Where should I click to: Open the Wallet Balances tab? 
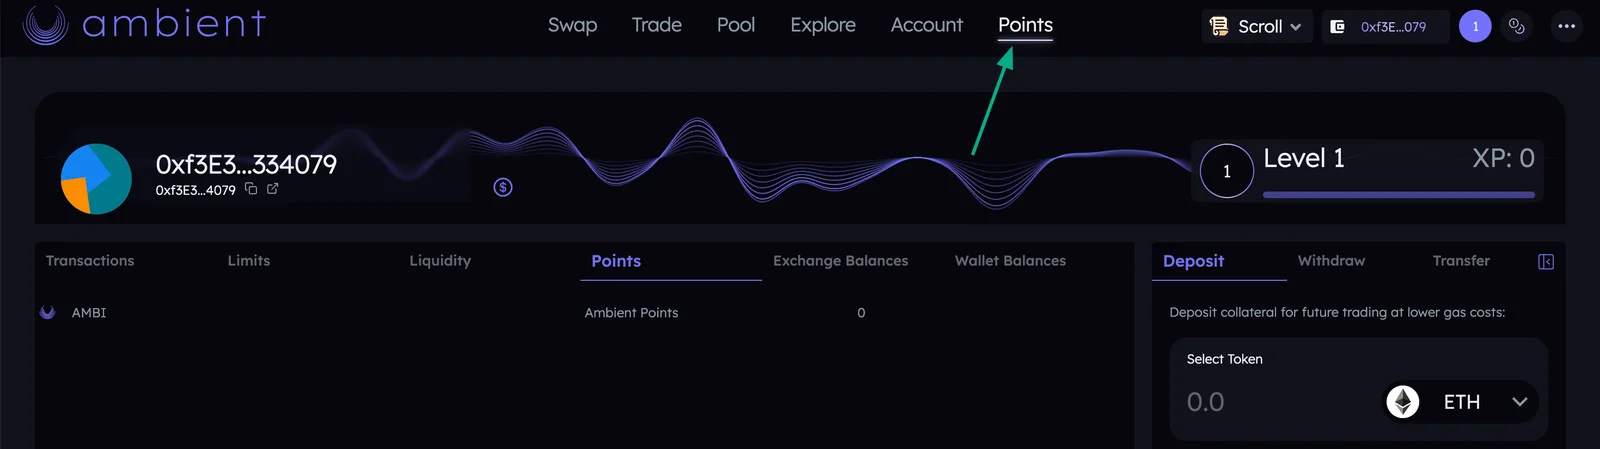[1010, 261]
